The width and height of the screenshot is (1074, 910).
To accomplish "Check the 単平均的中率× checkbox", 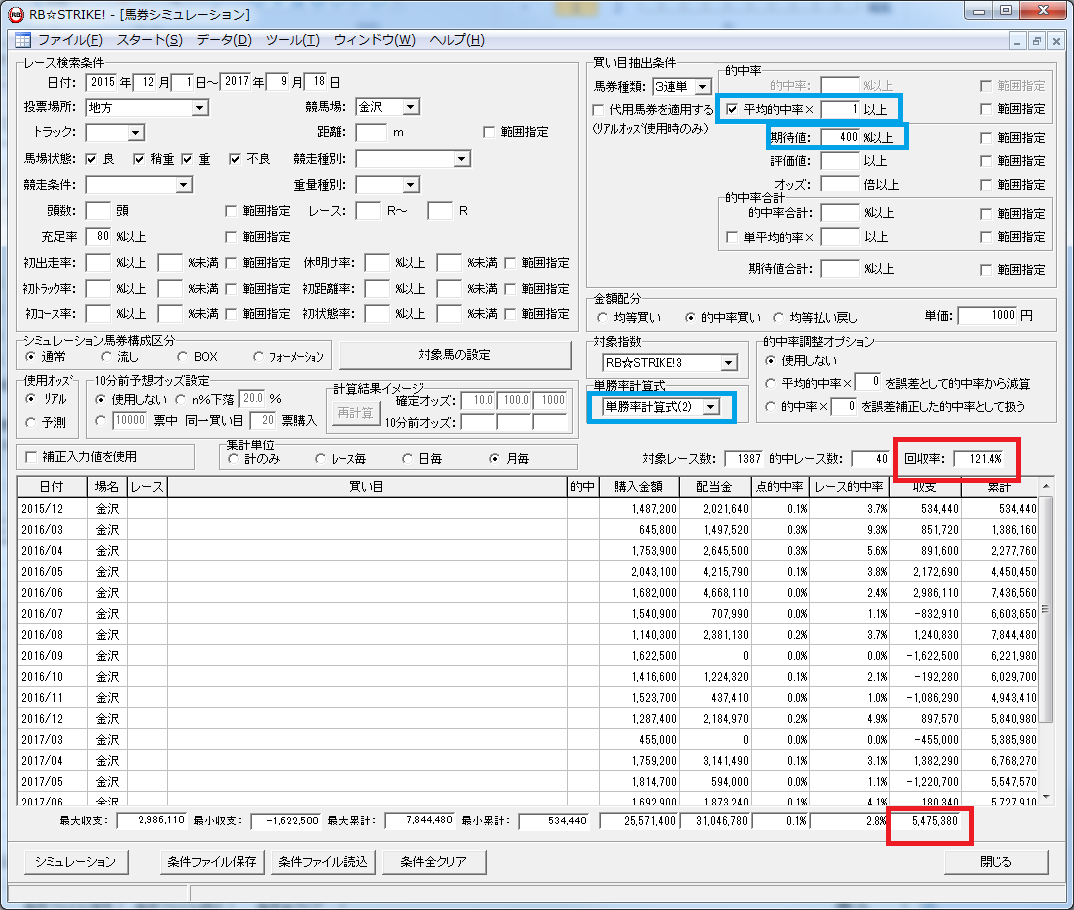I will (x=732, y=237).
